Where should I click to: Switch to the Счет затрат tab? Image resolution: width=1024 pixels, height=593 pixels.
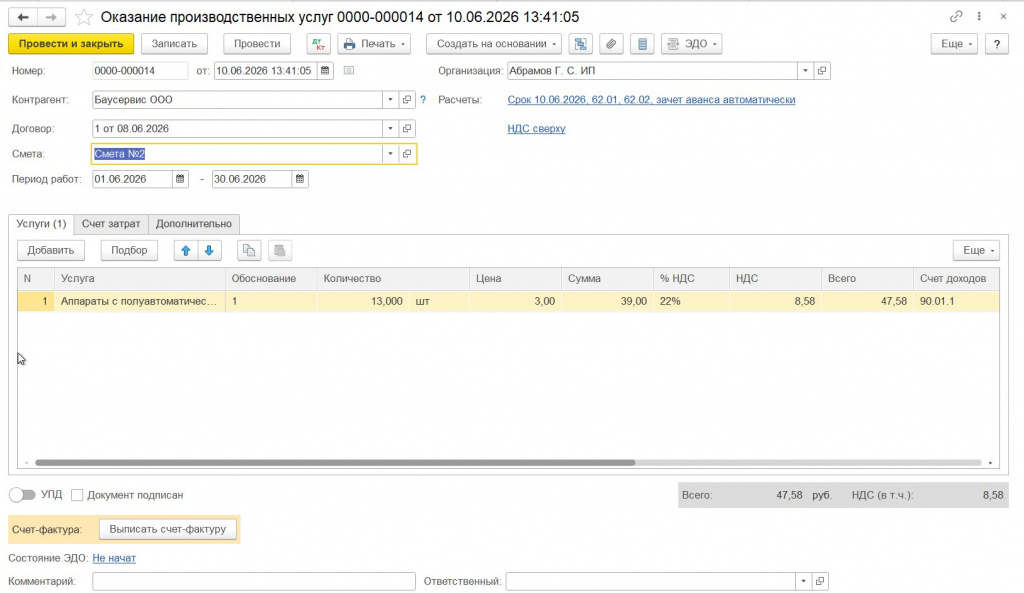click(x=111, y=223)
